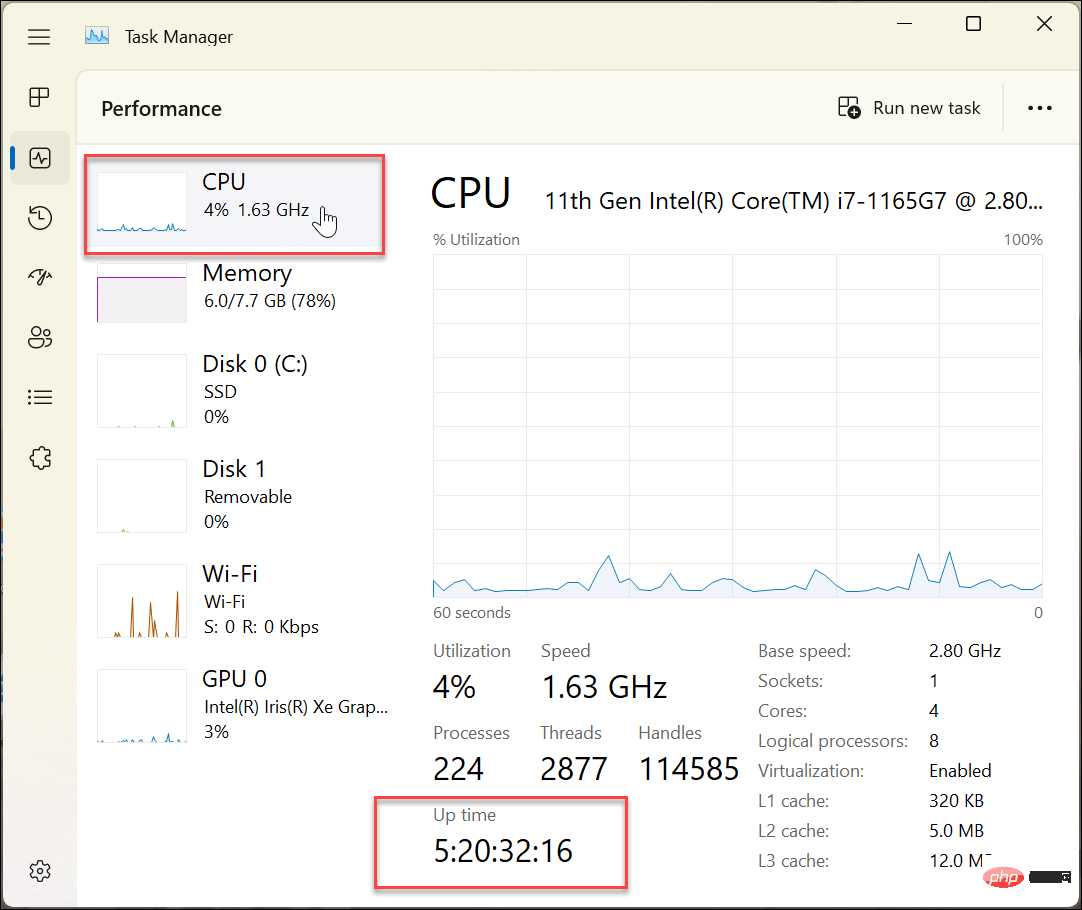Click the 60 seconds graph label
Viewport: 1082px width, 910px height.
point(471,613)
